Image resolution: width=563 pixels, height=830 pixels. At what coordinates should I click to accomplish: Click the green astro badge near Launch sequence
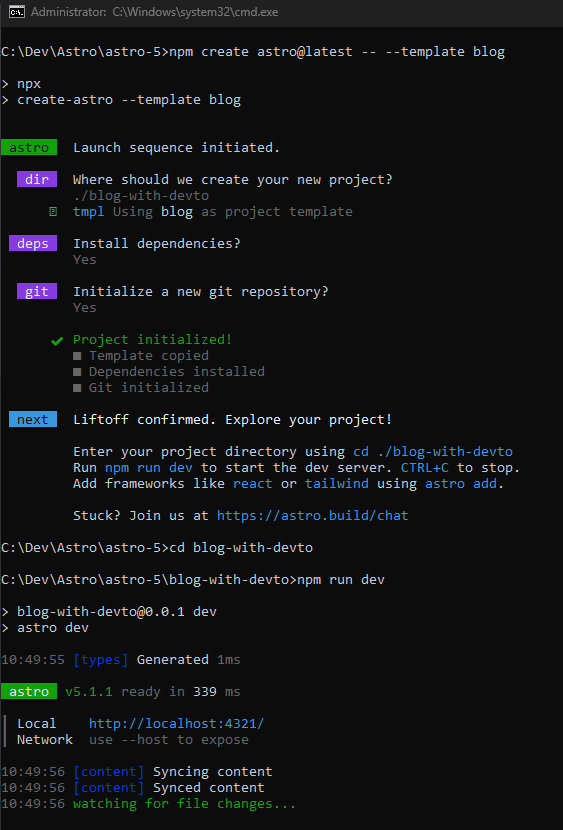[29, 147]
